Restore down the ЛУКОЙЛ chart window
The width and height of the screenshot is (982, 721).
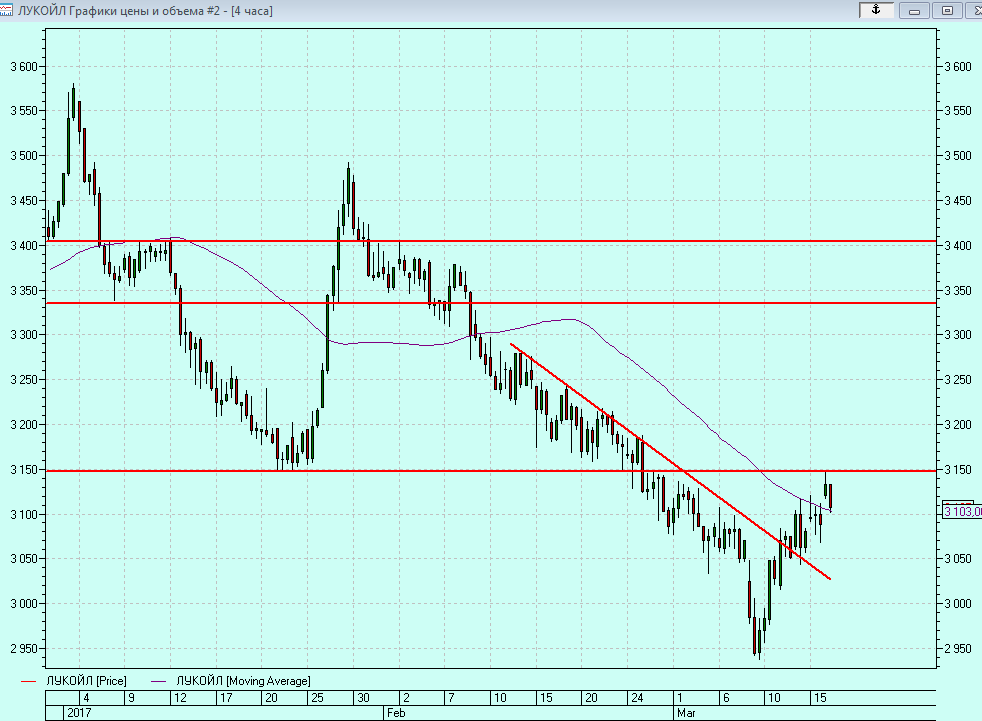tap(948, 10)
